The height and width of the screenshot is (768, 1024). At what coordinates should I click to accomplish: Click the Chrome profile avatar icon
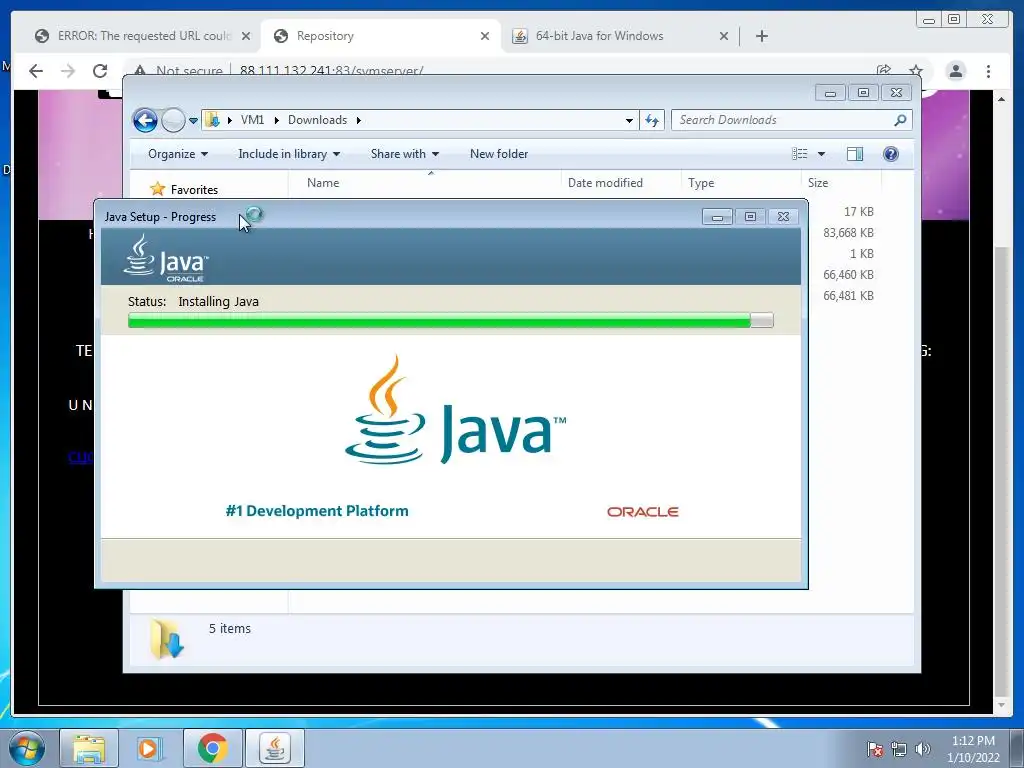pos(955,71)
